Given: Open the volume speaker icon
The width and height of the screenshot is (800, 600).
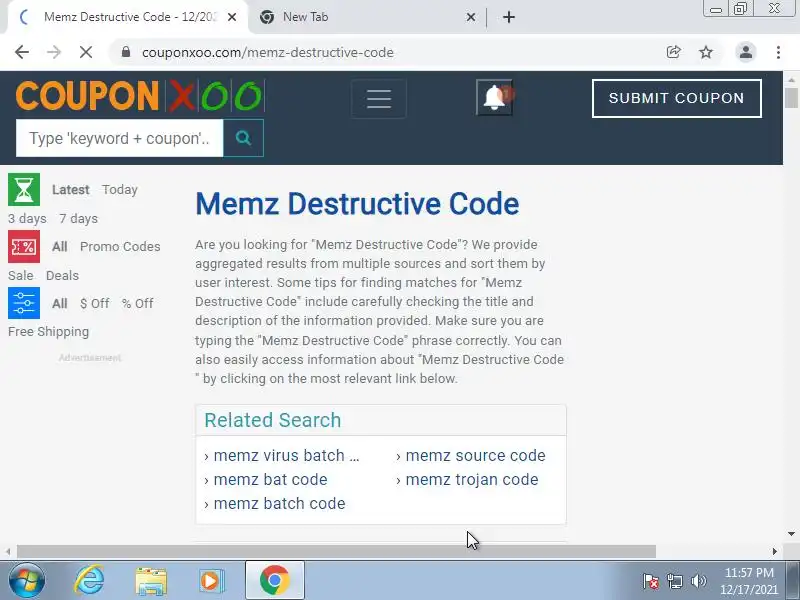Looking at the screenshot, I should [698, 581].
